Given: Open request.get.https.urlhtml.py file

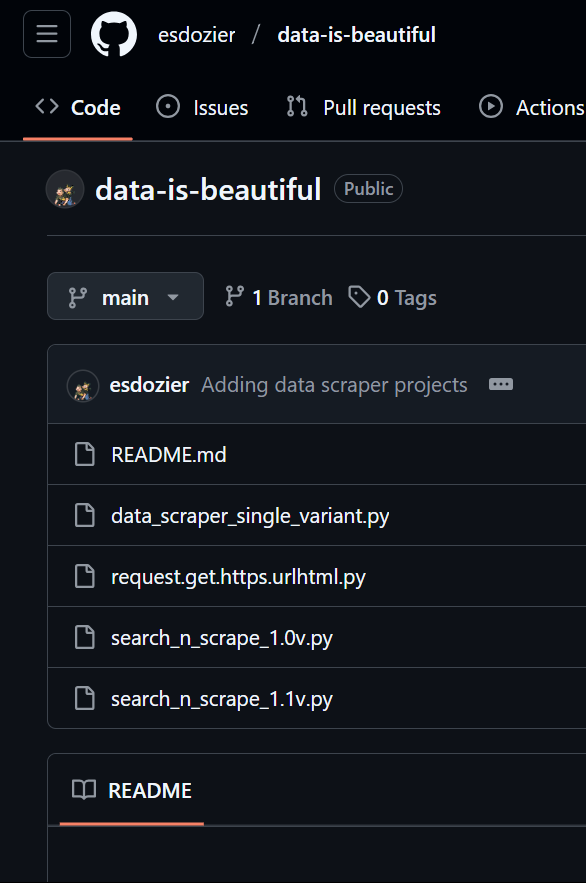Looking at the screenshot, I should coord(238,577).
